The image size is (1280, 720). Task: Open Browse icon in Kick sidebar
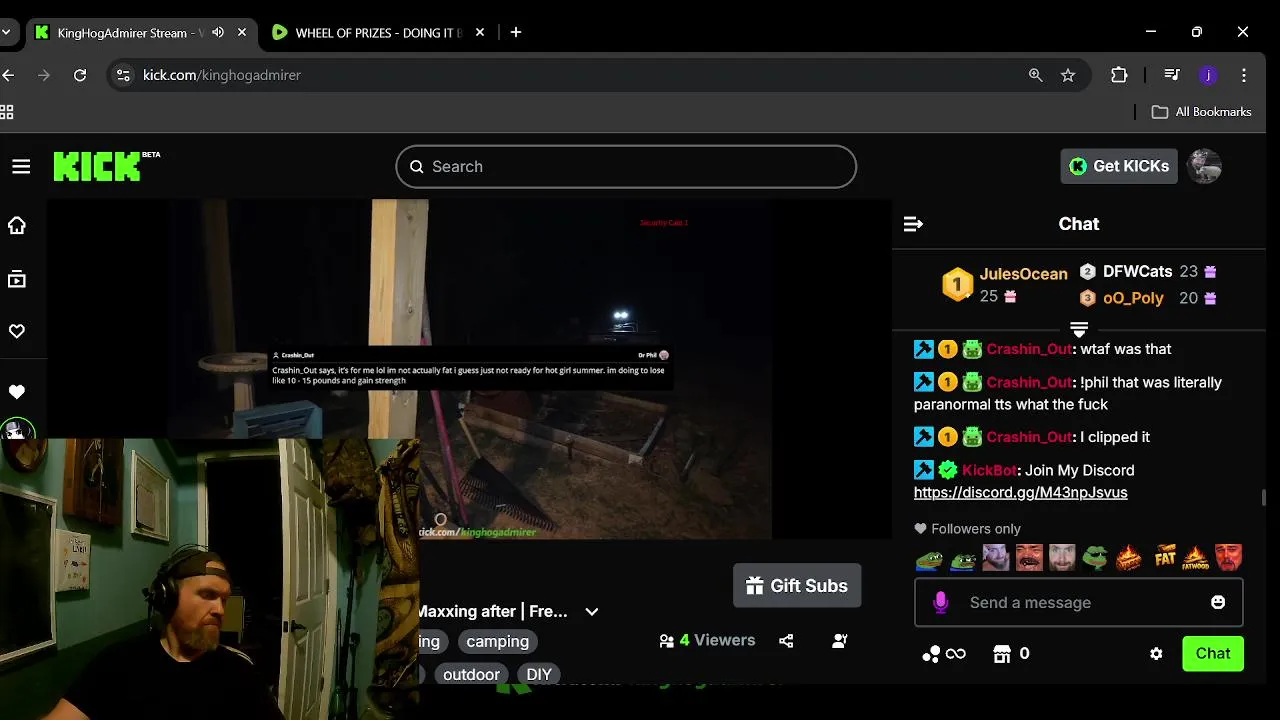(17, 280)
